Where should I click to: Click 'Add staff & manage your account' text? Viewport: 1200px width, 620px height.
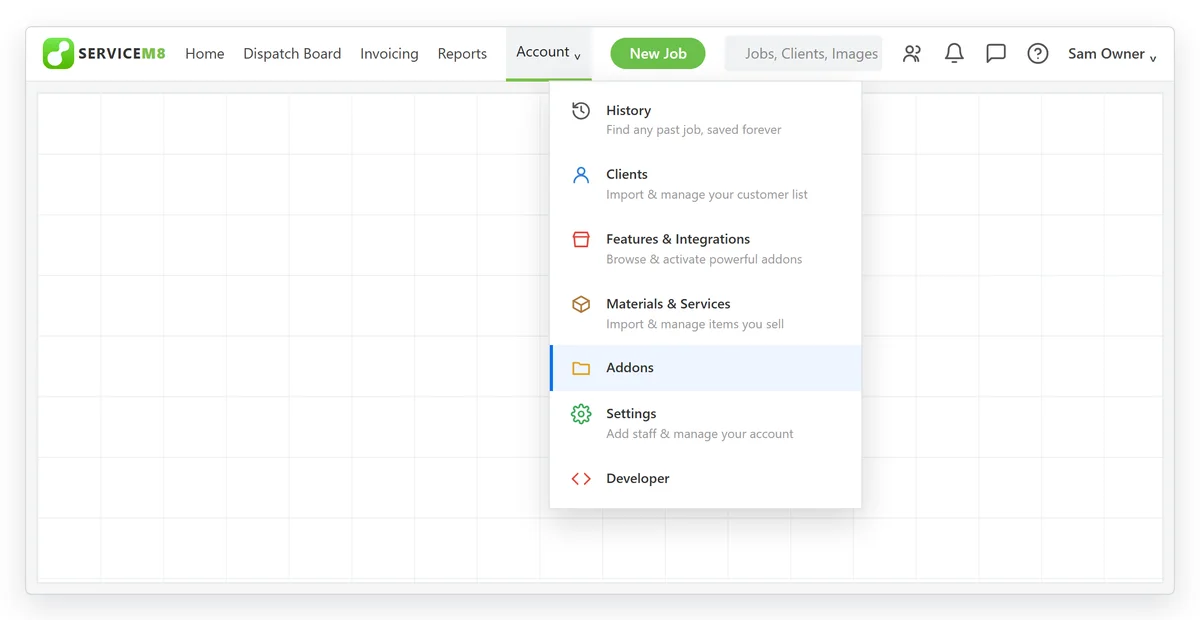[700, 434]
